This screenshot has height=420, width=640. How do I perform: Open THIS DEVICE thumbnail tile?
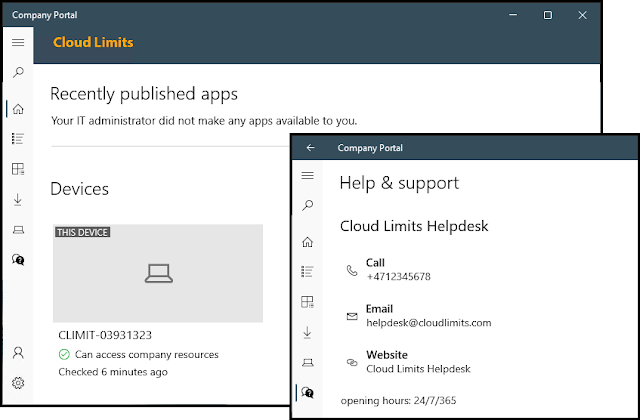[158, 273]
